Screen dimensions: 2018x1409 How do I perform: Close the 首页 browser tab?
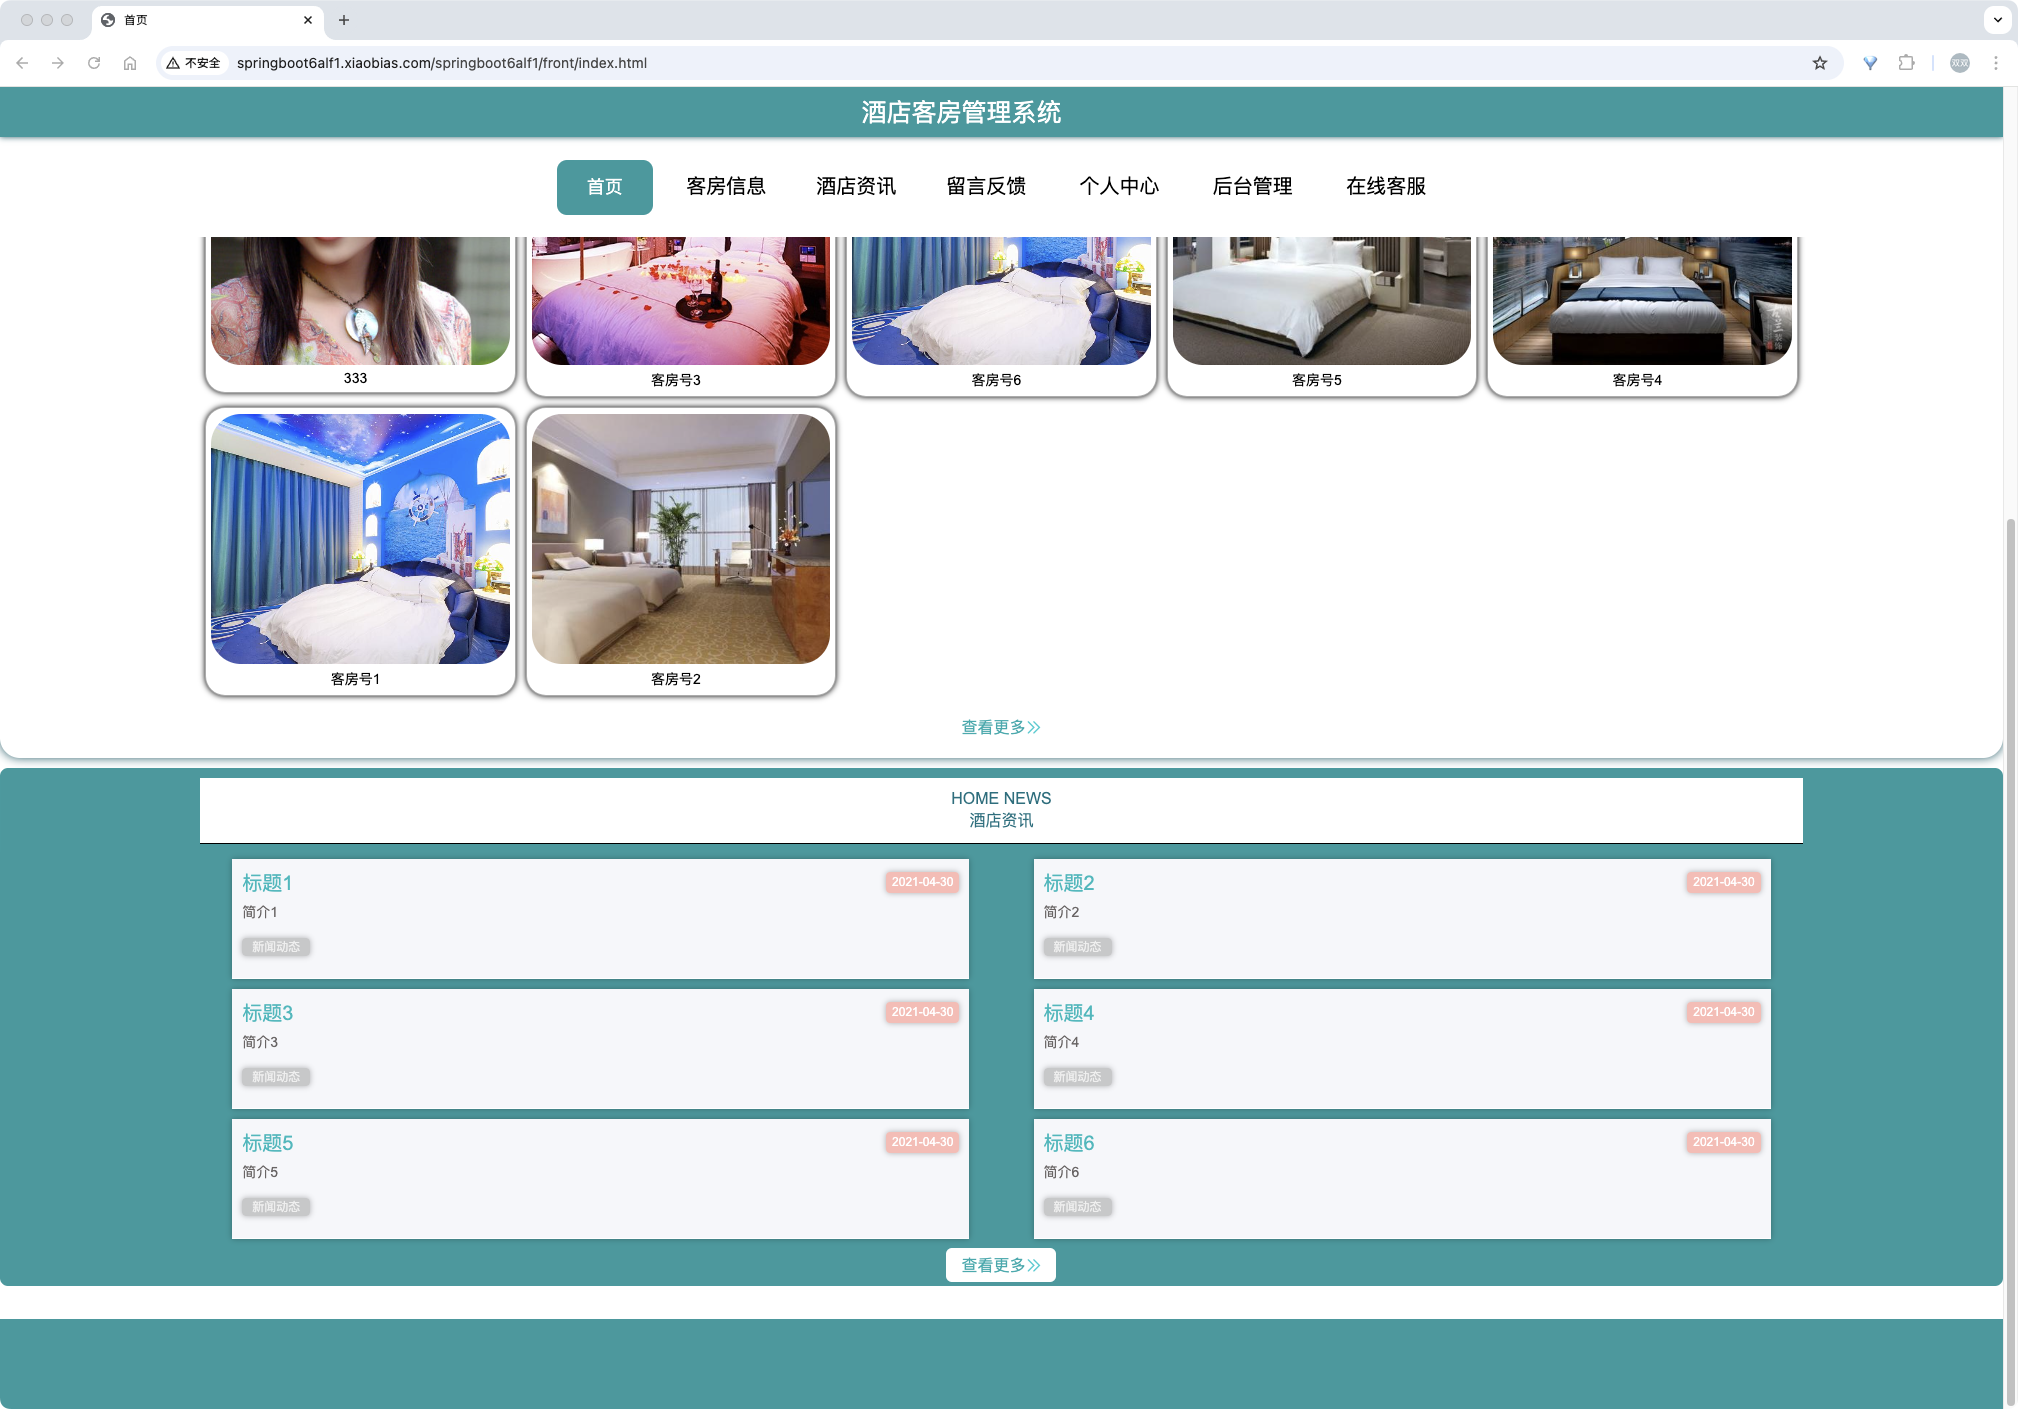coord(308,20)
